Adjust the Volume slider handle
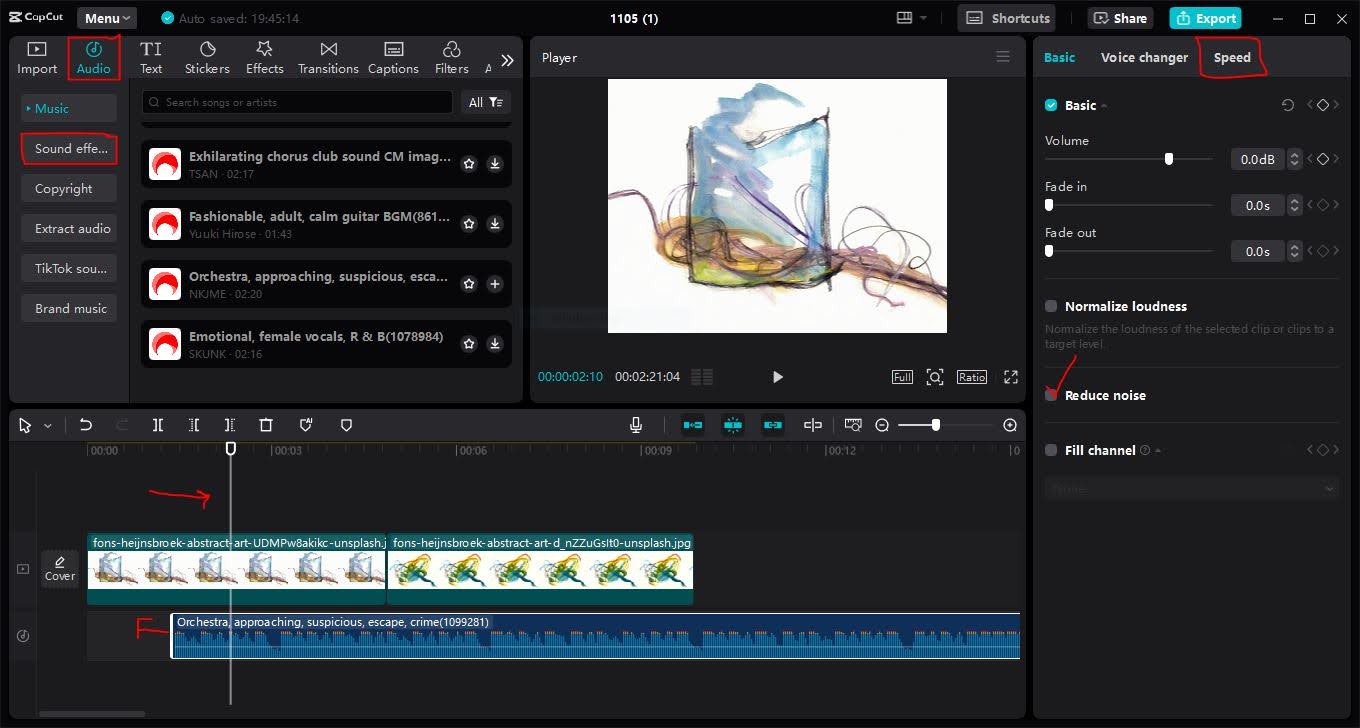 pyautogui.click(x=1168, y=159)
